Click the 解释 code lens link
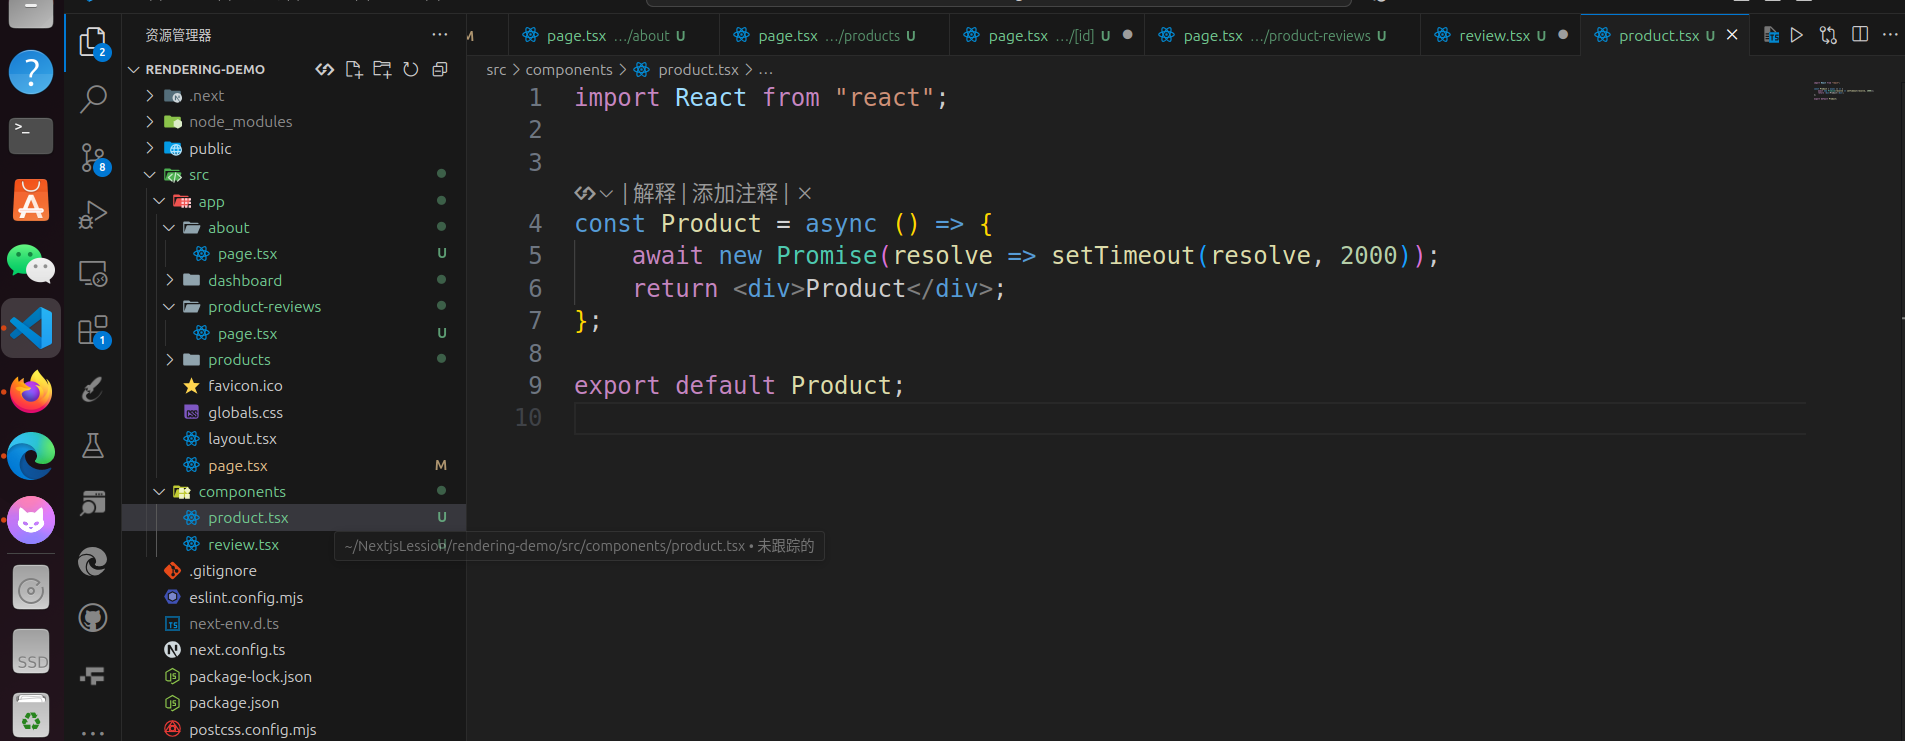The image size is (1905, 741). [654, 193]
